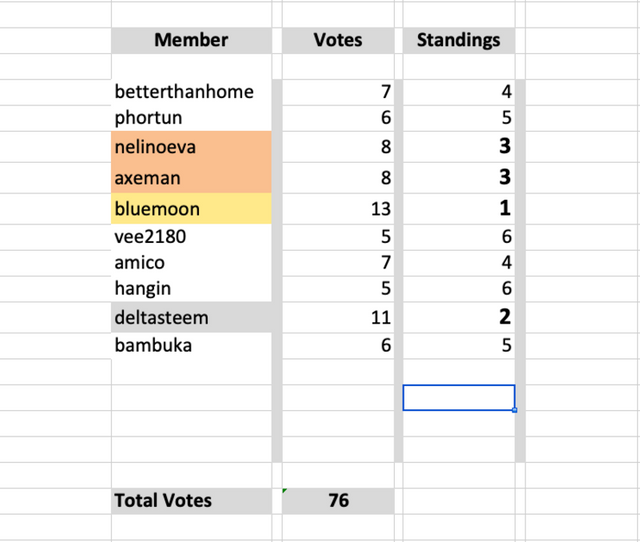The image size is (640, 542).
Task: Click the gray deltasteem cell
Action: (x=191, y=317)
